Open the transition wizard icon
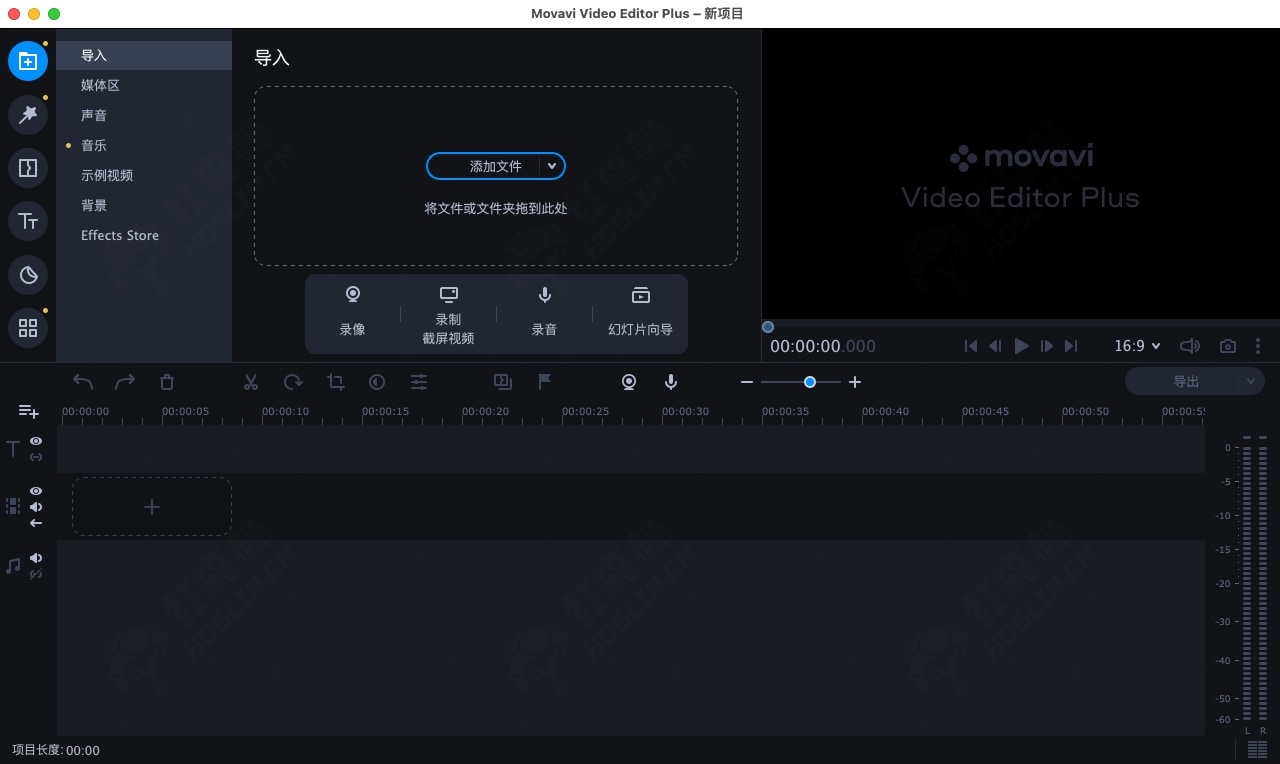Image resolution: width=1280 pixels, height=764 pixels. click(503, 381)
